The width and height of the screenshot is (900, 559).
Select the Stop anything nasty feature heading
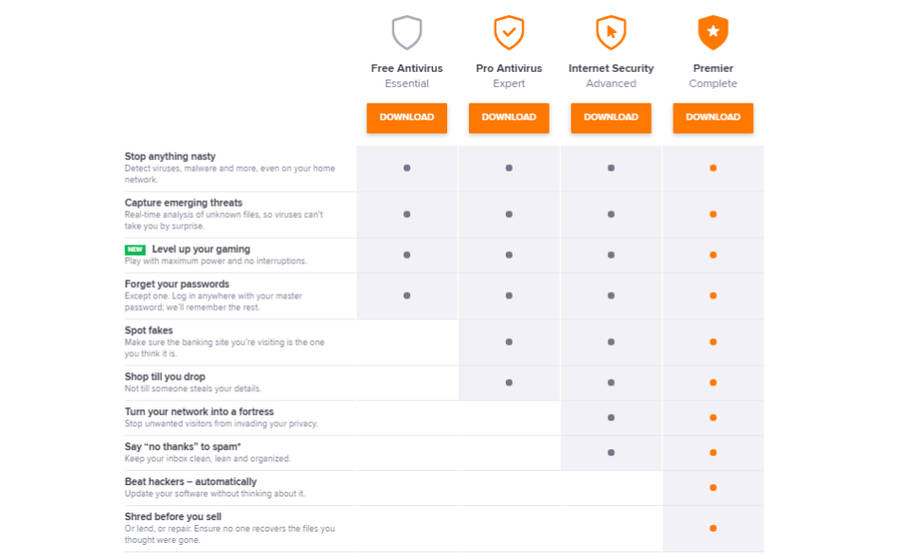coord(170,156)
